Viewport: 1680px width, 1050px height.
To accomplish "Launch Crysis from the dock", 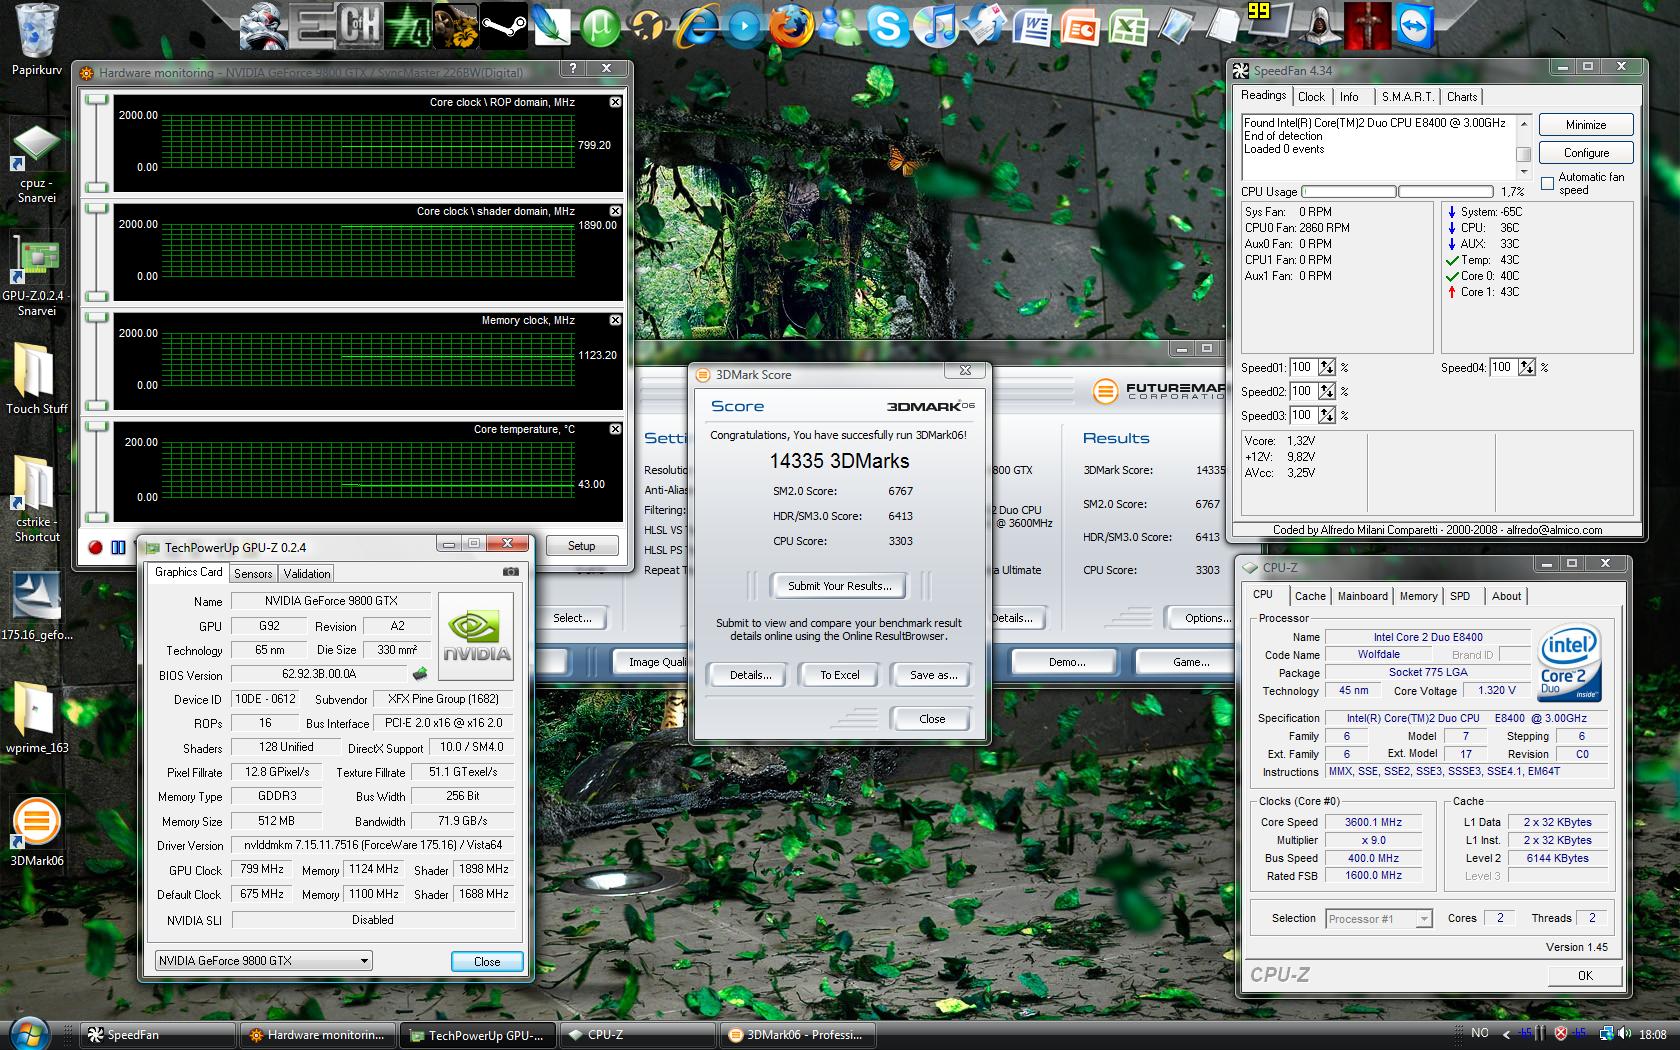I will point(264,26).
